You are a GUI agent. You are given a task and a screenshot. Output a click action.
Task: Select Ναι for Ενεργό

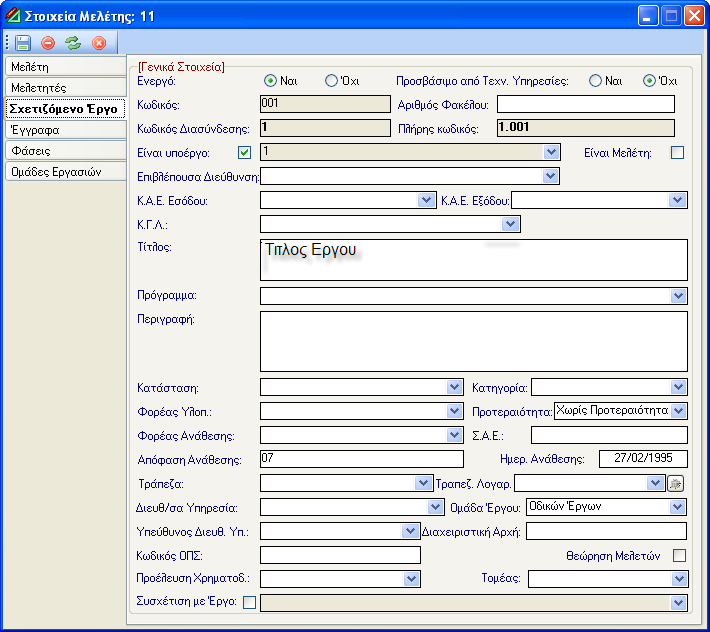pos(270,81)
